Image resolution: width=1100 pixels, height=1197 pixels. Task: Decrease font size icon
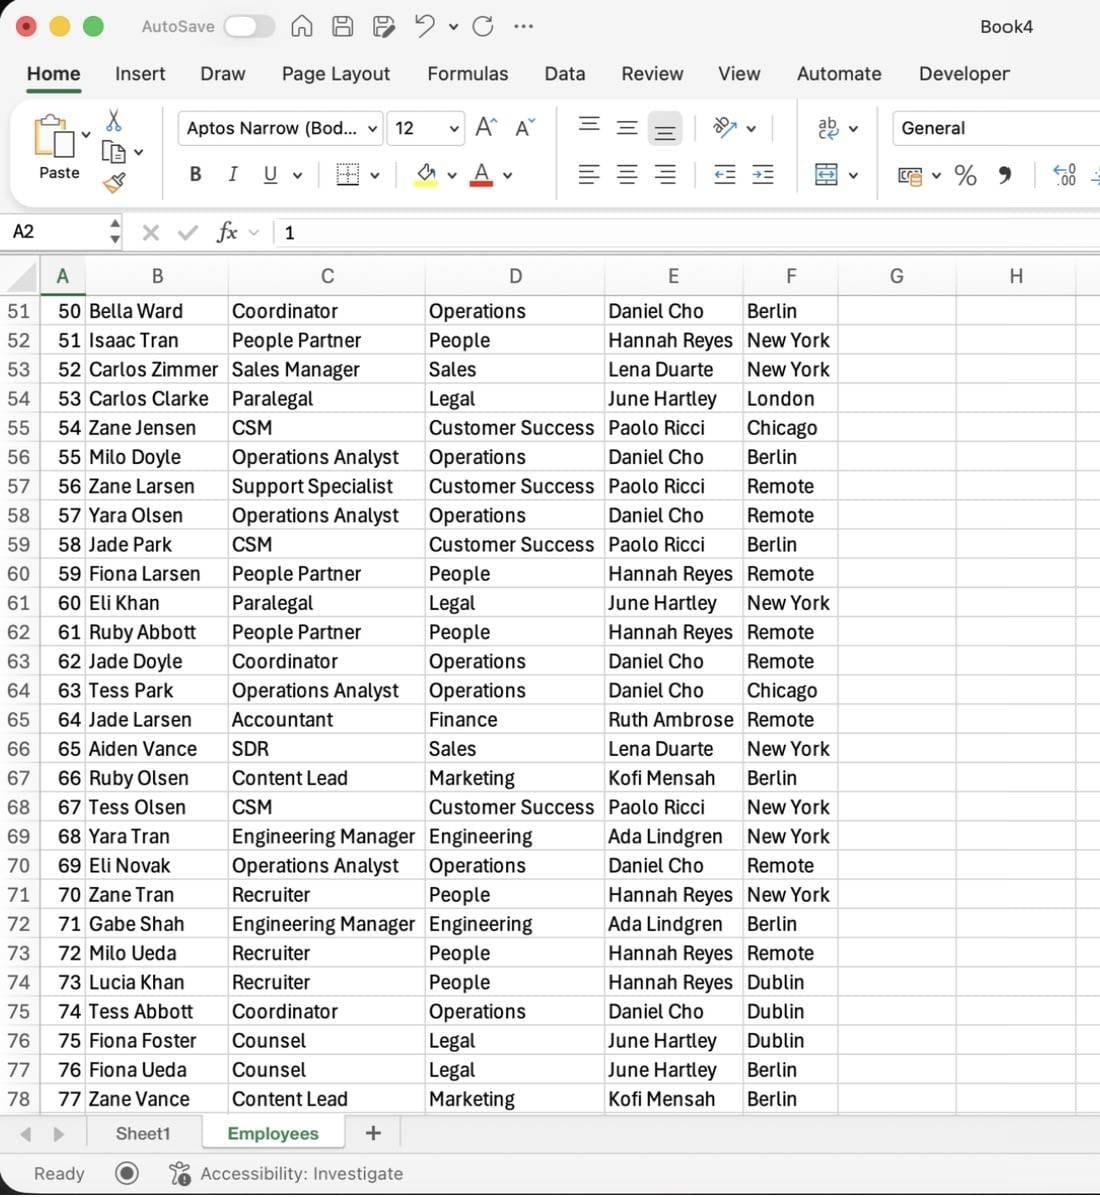point(525,127)
